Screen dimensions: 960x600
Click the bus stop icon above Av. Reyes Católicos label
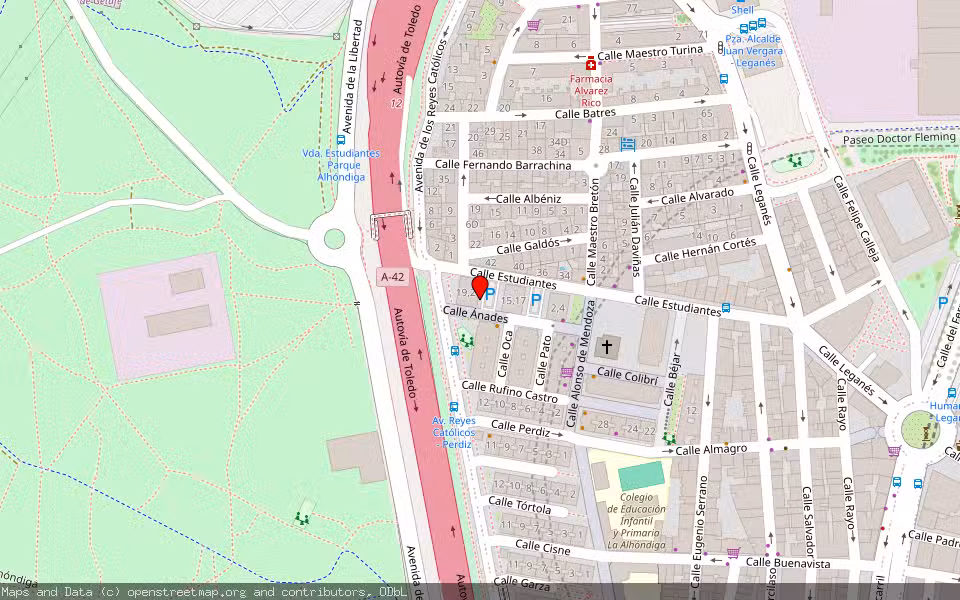(x=454, y=407)
